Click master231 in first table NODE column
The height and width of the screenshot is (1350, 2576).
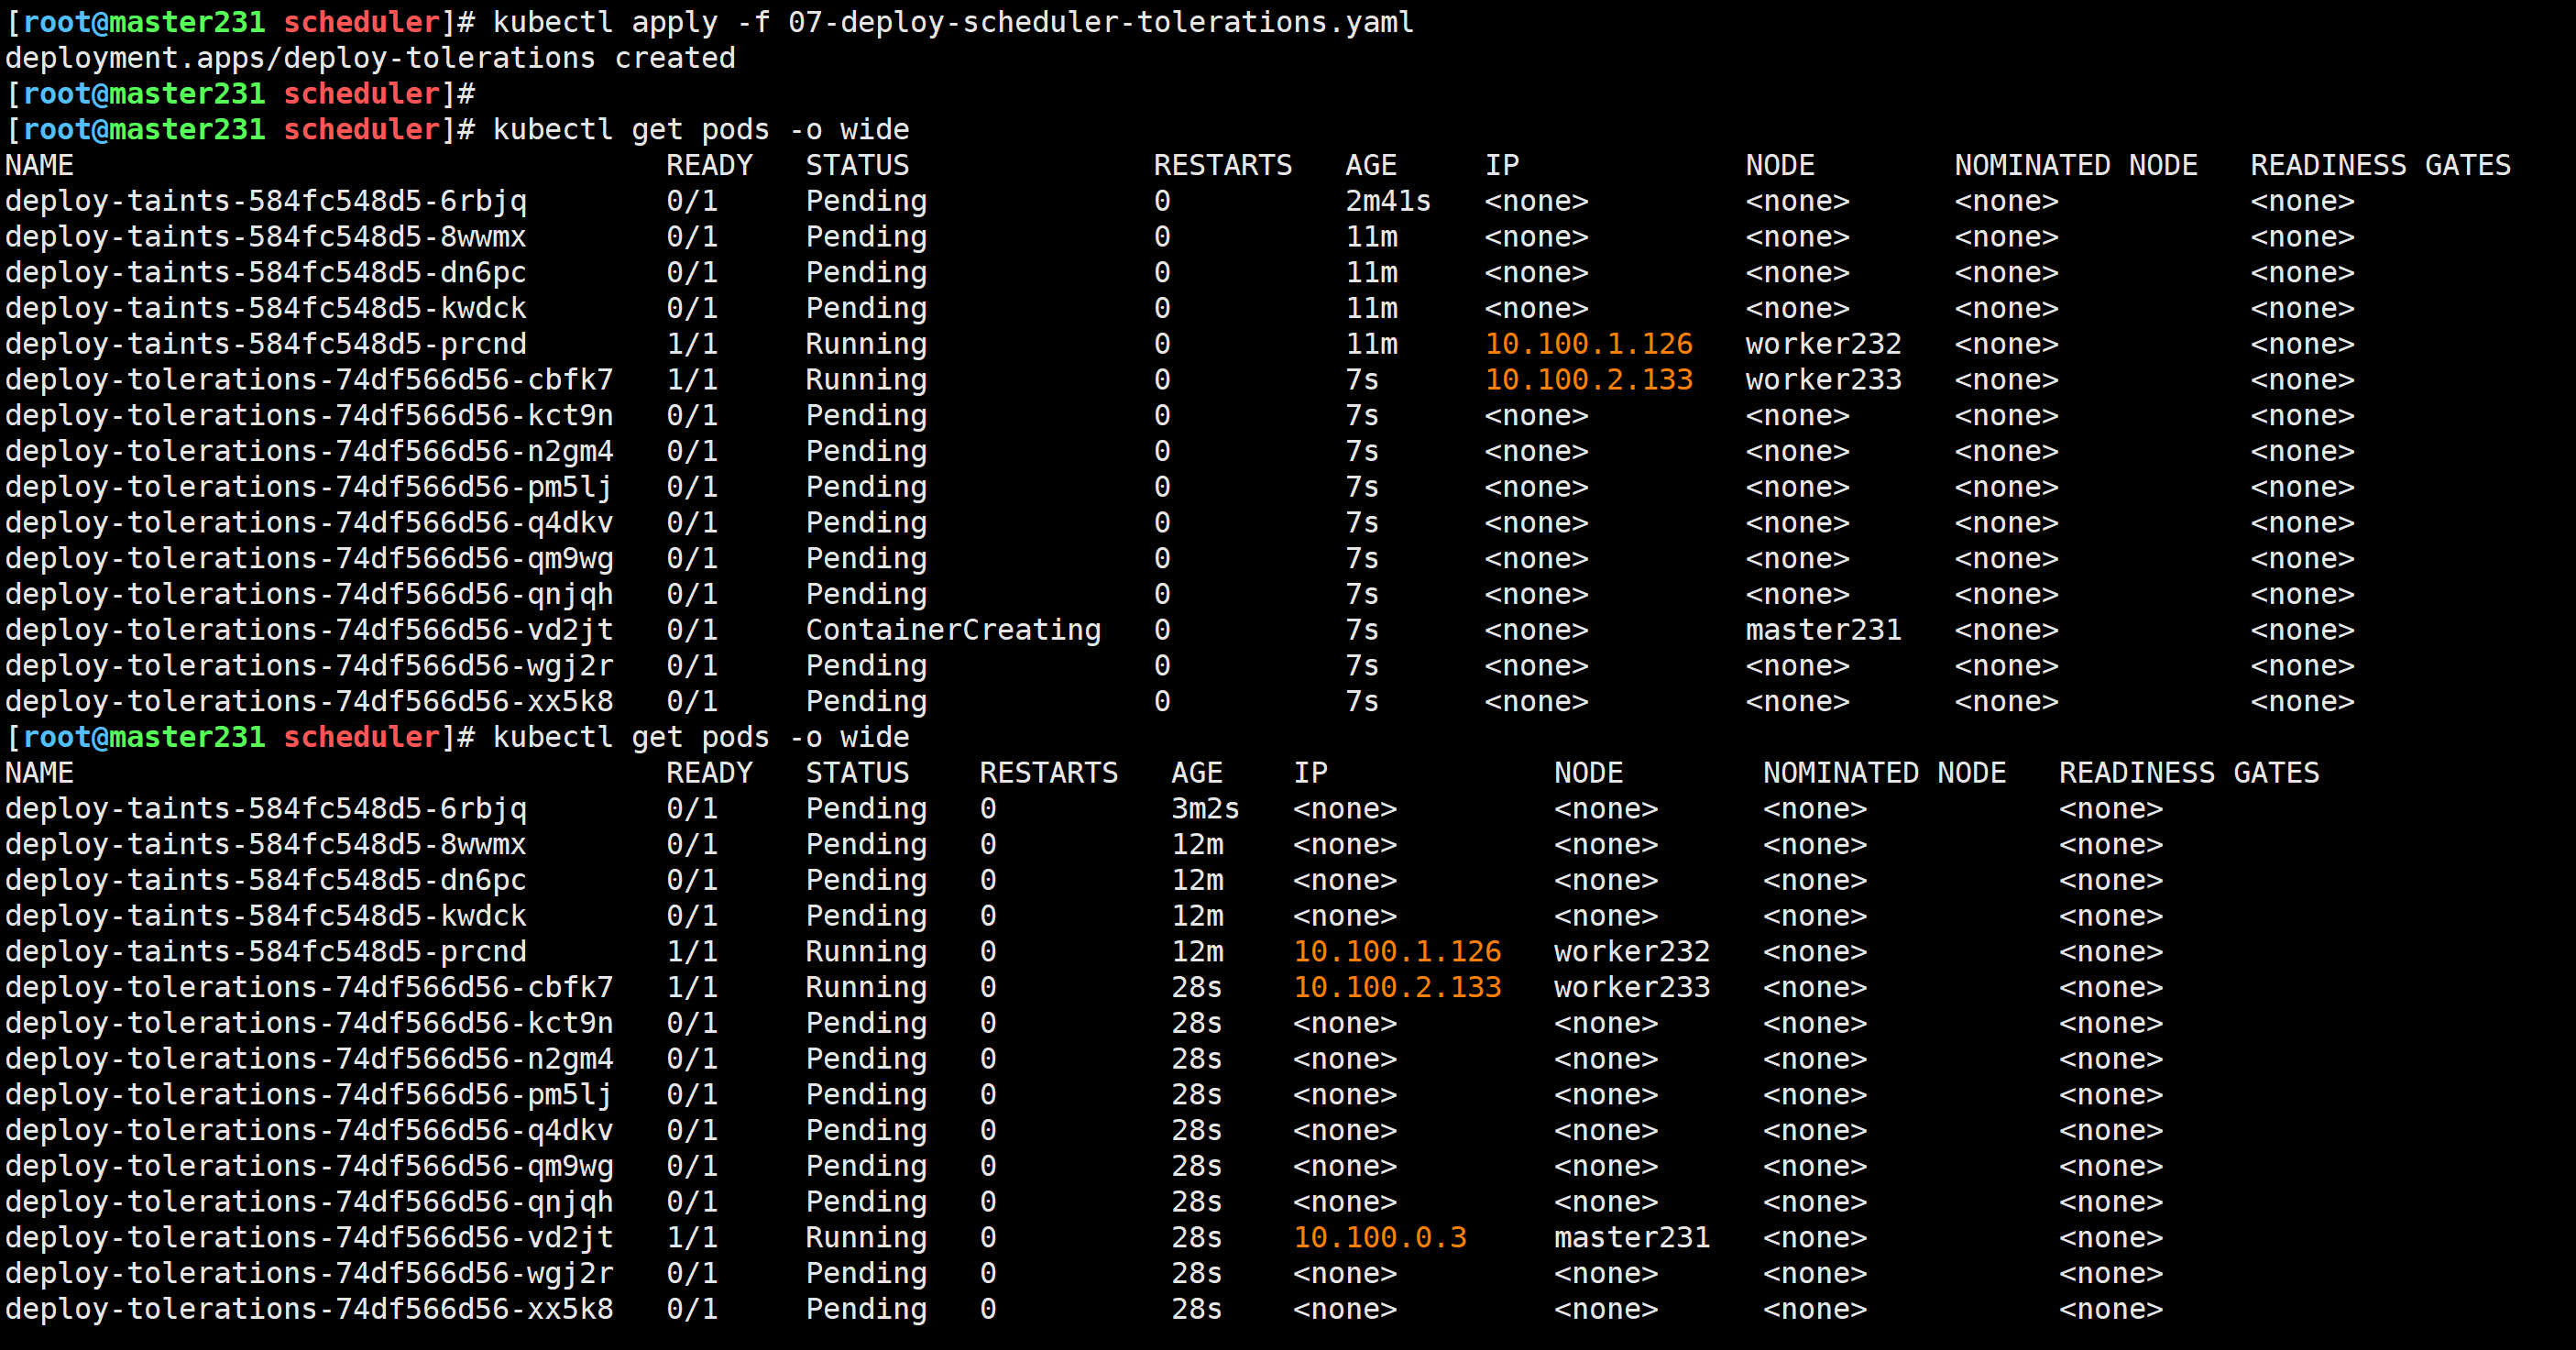pyautogui.click(x=1822, y=630)
